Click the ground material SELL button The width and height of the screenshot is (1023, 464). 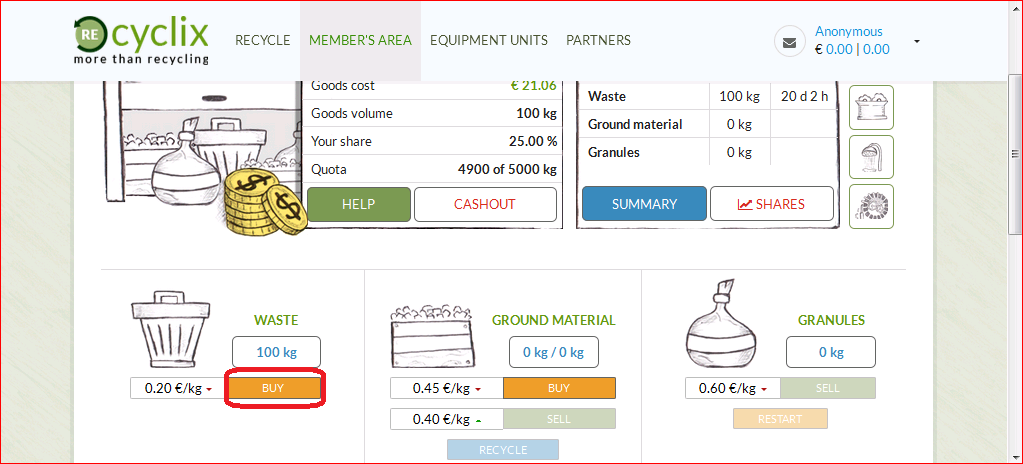point(559,419)
